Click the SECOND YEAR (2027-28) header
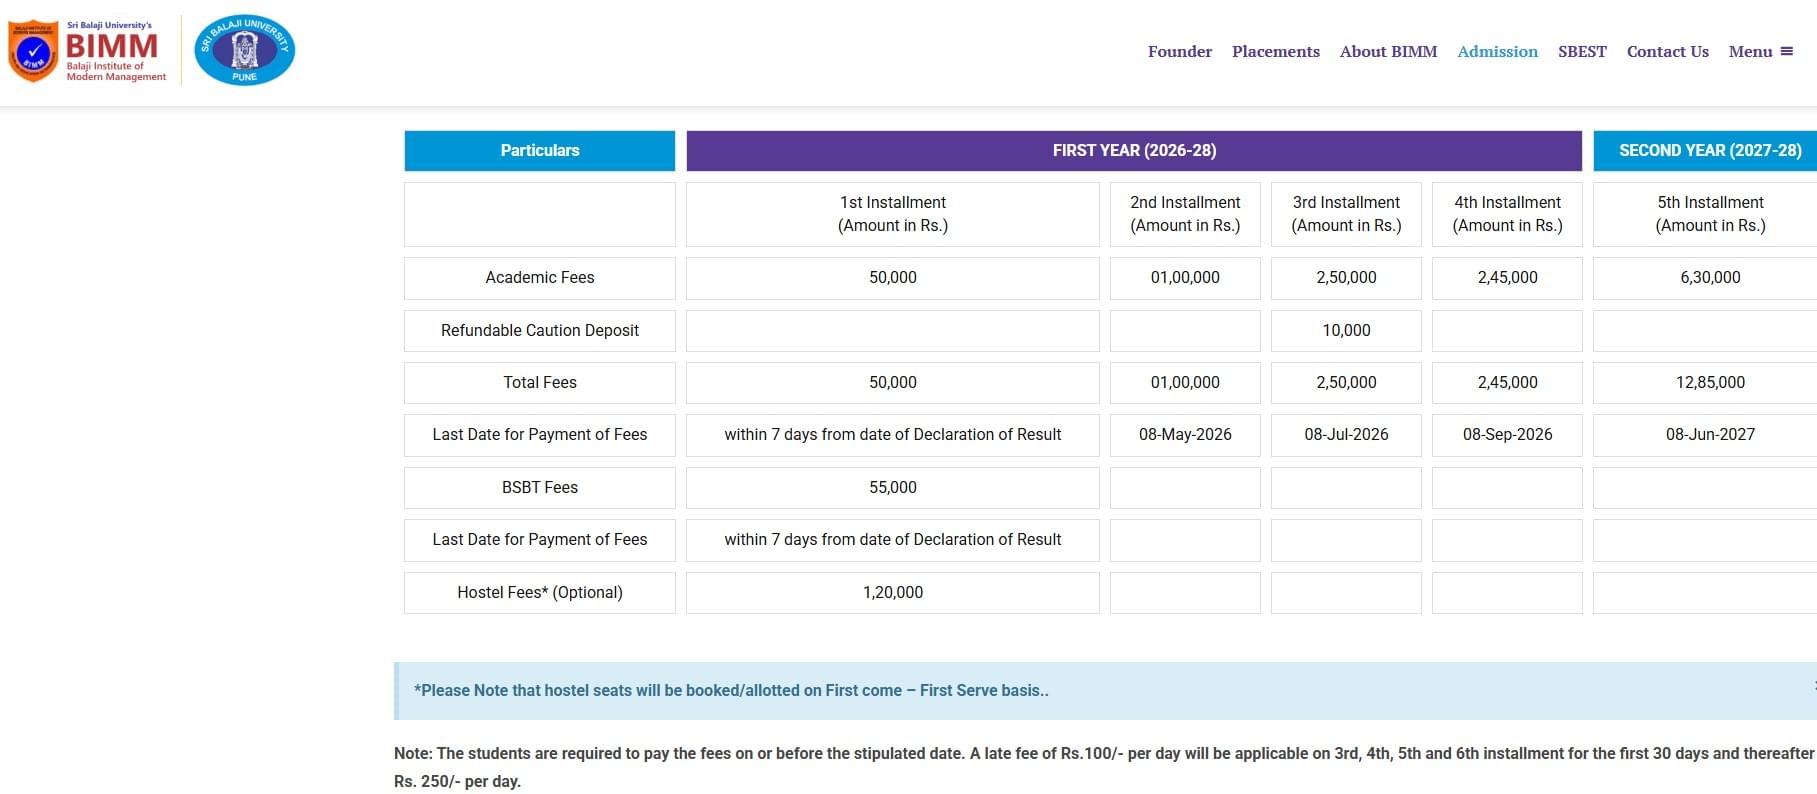The height and width of the screenshot is (794, 1817). [1709, 150]
